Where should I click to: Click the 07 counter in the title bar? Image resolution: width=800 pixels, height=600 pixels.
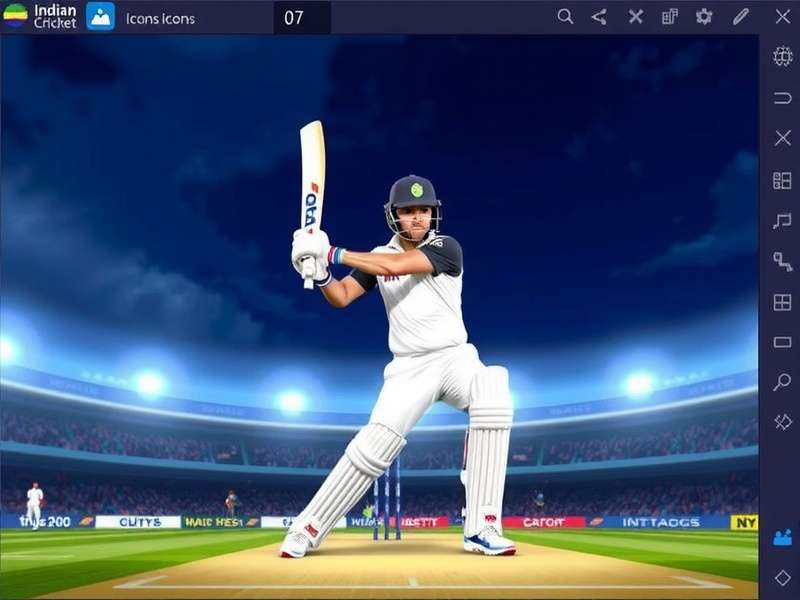293,16
